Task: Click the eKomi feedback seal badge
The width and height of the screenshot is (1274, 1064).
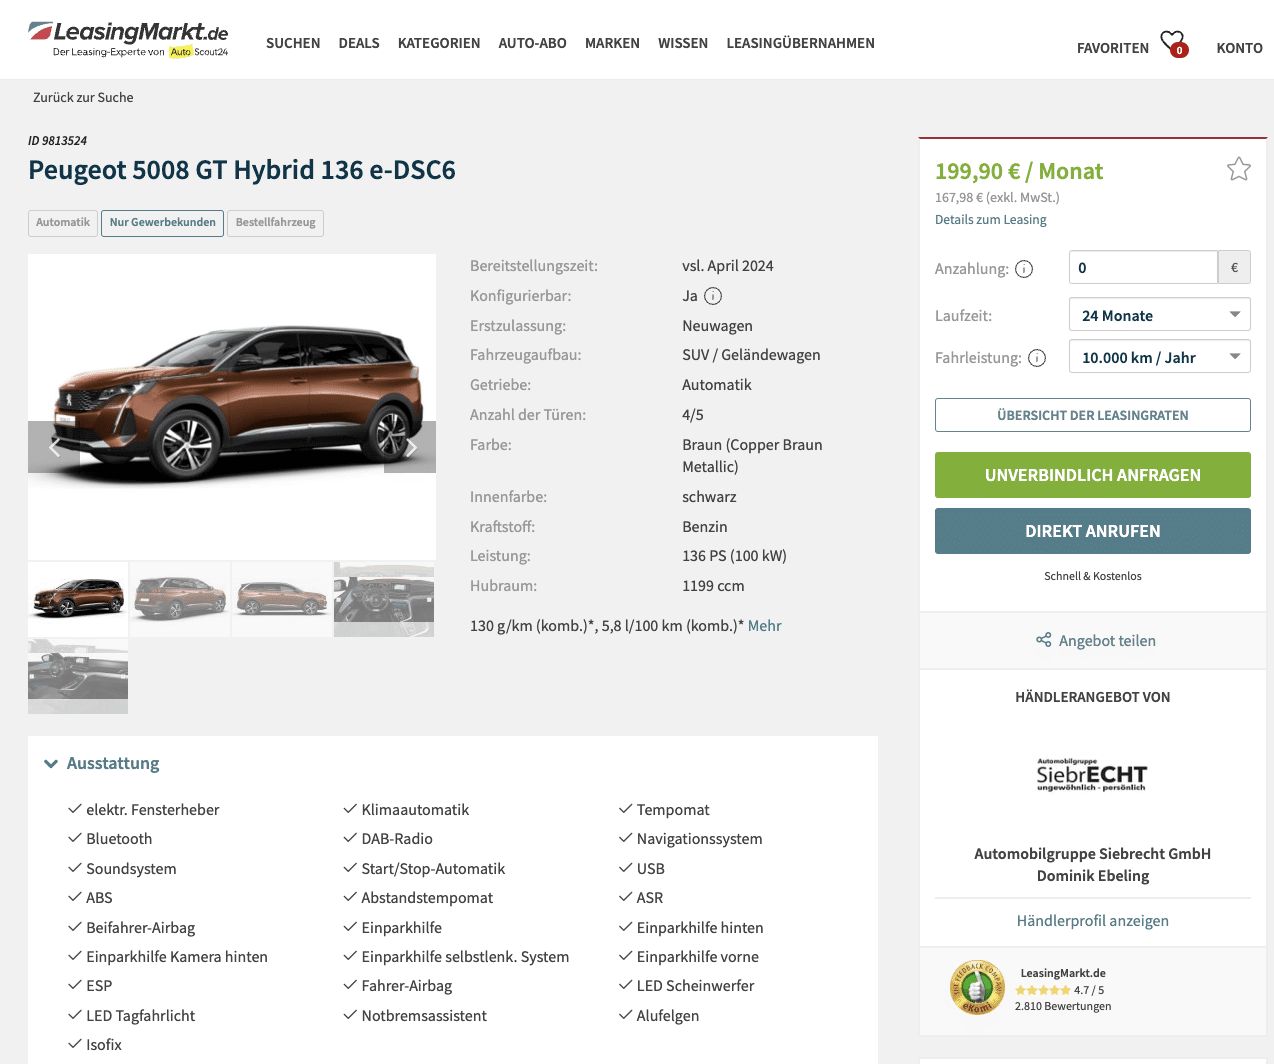Action: coord(977,988)
